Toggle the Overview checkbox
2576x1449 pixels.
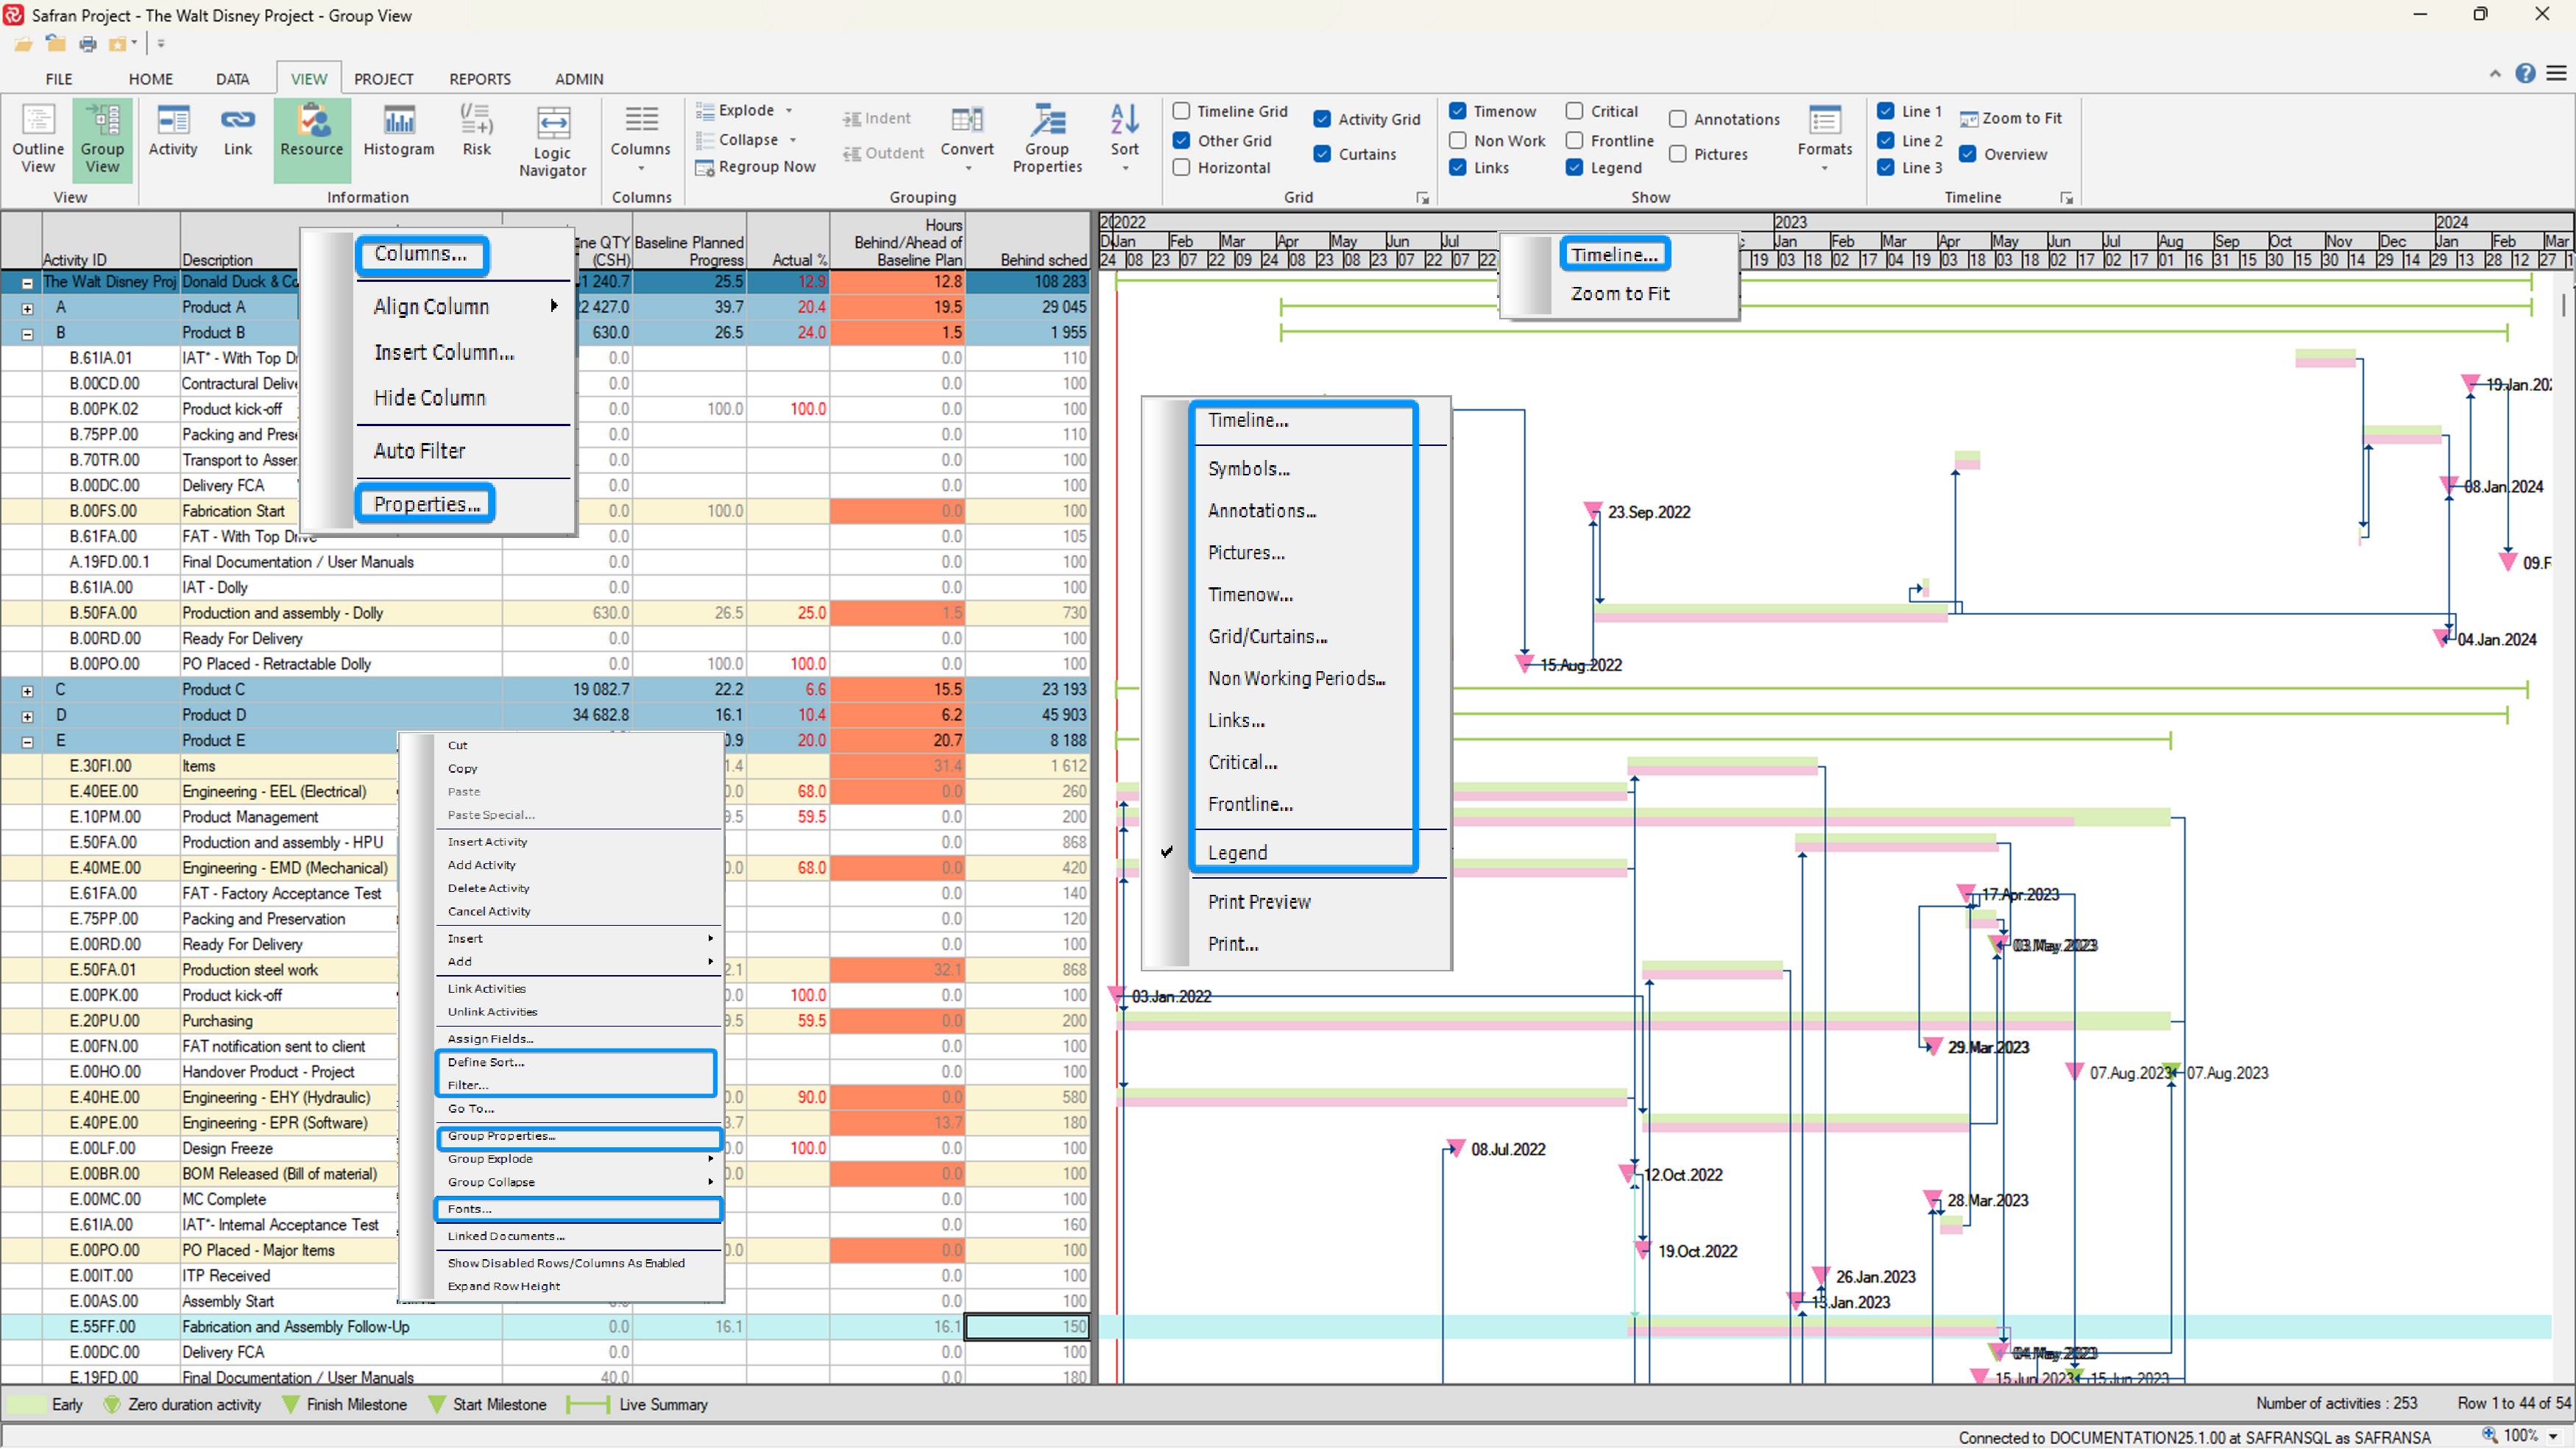1967,154
